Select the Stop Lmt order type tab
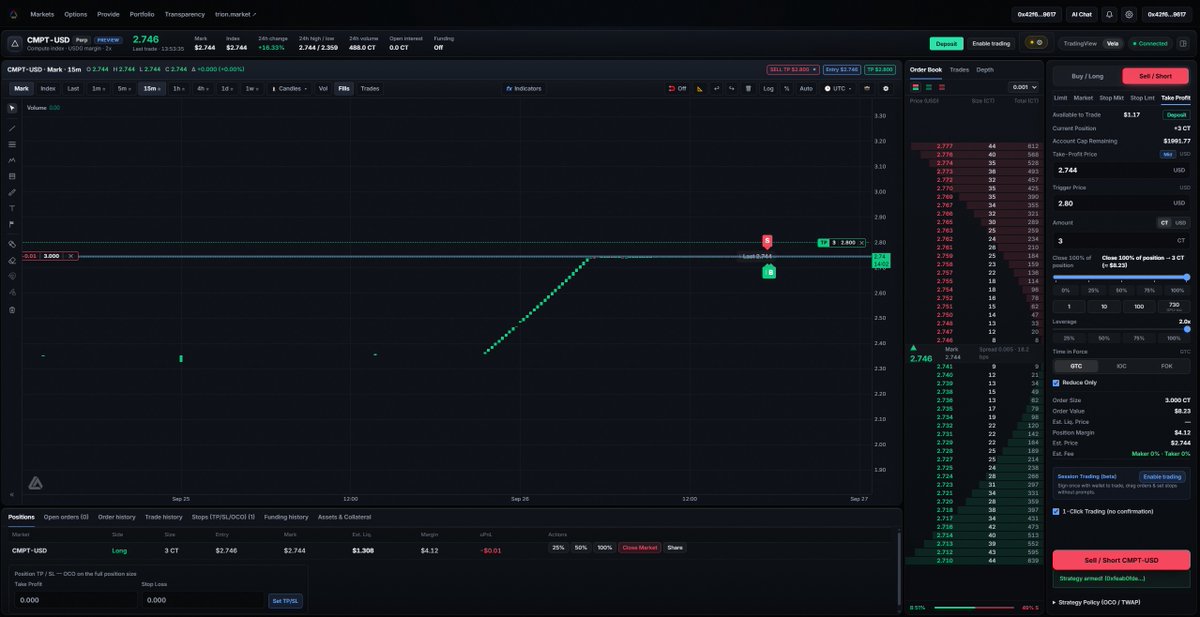This screenshot has height=617, width=1200. 1142,98
